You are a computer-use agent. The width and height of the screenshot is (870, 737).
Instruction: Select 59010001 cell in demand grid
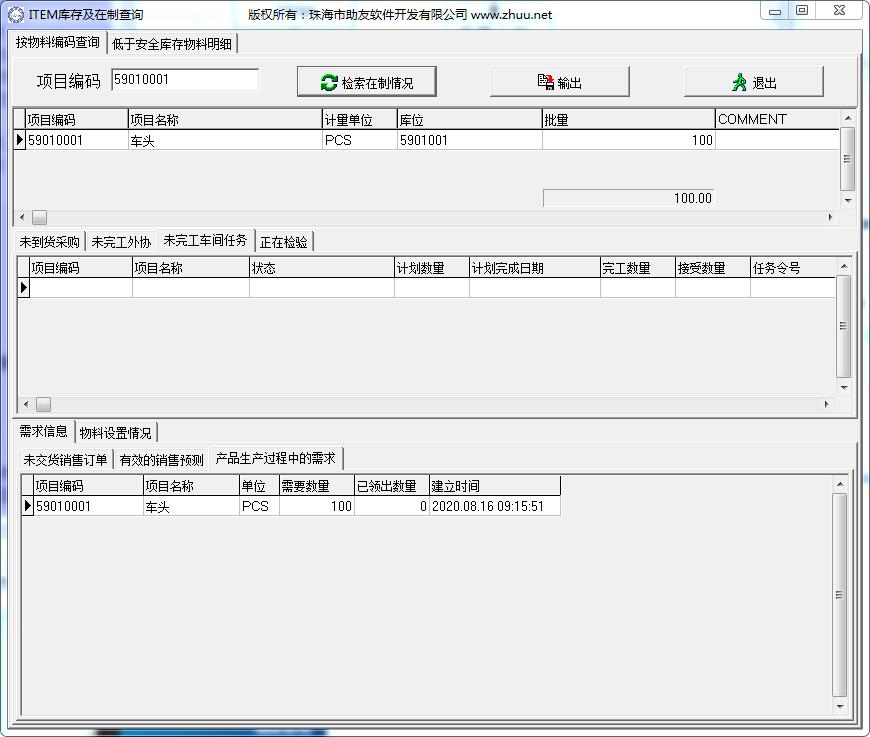(x=88, y=506)
